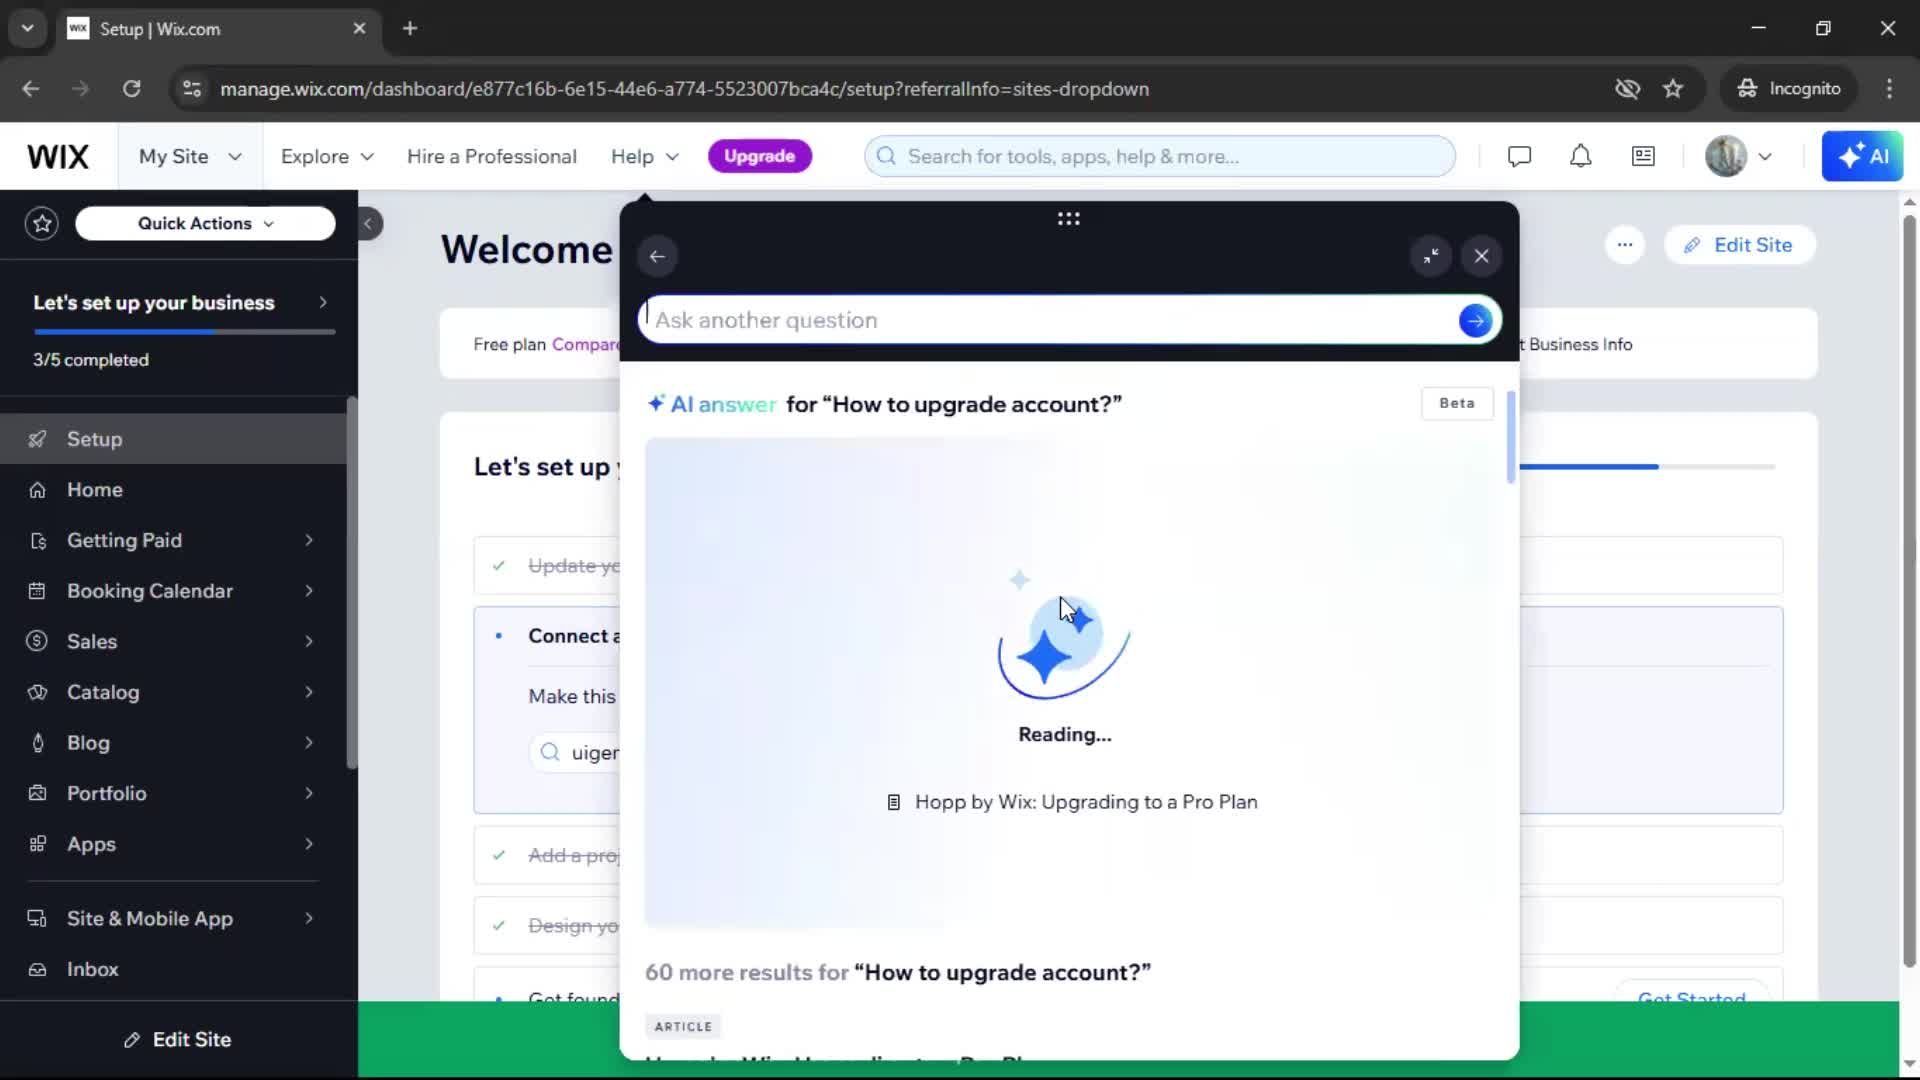This screenshot has width=1920, height=1080.
Task: Click the WIX logo
Action: click(58, 157)
